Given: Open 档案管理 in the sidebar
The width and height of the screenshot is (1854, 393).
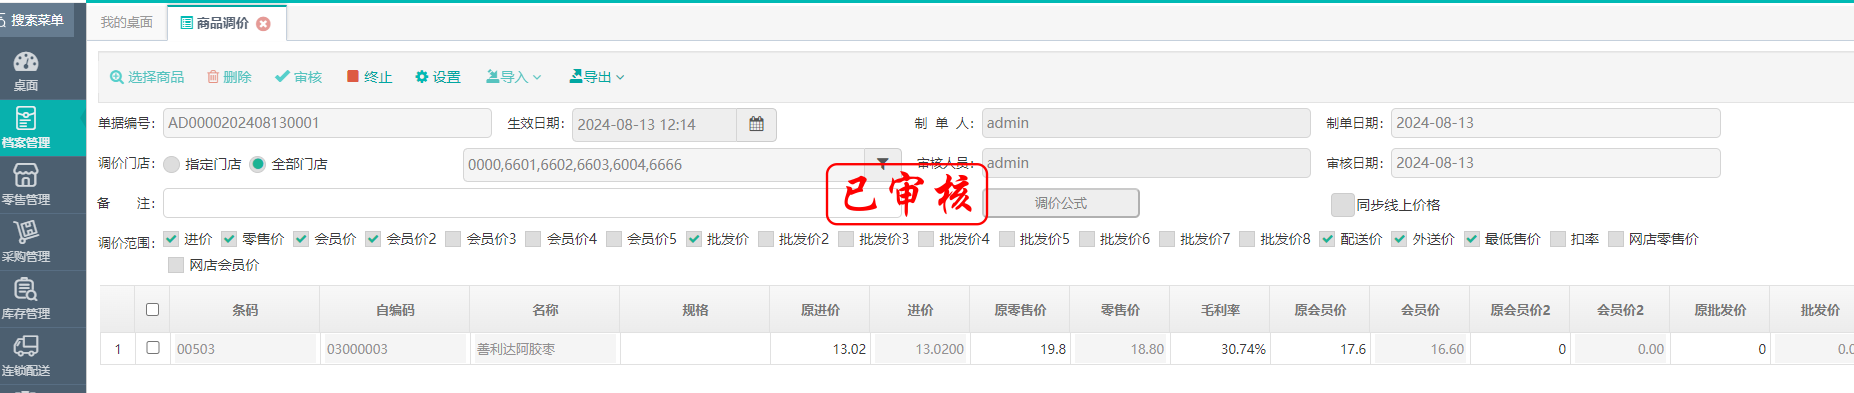Looking at the screenshot, I should (26, 127).
